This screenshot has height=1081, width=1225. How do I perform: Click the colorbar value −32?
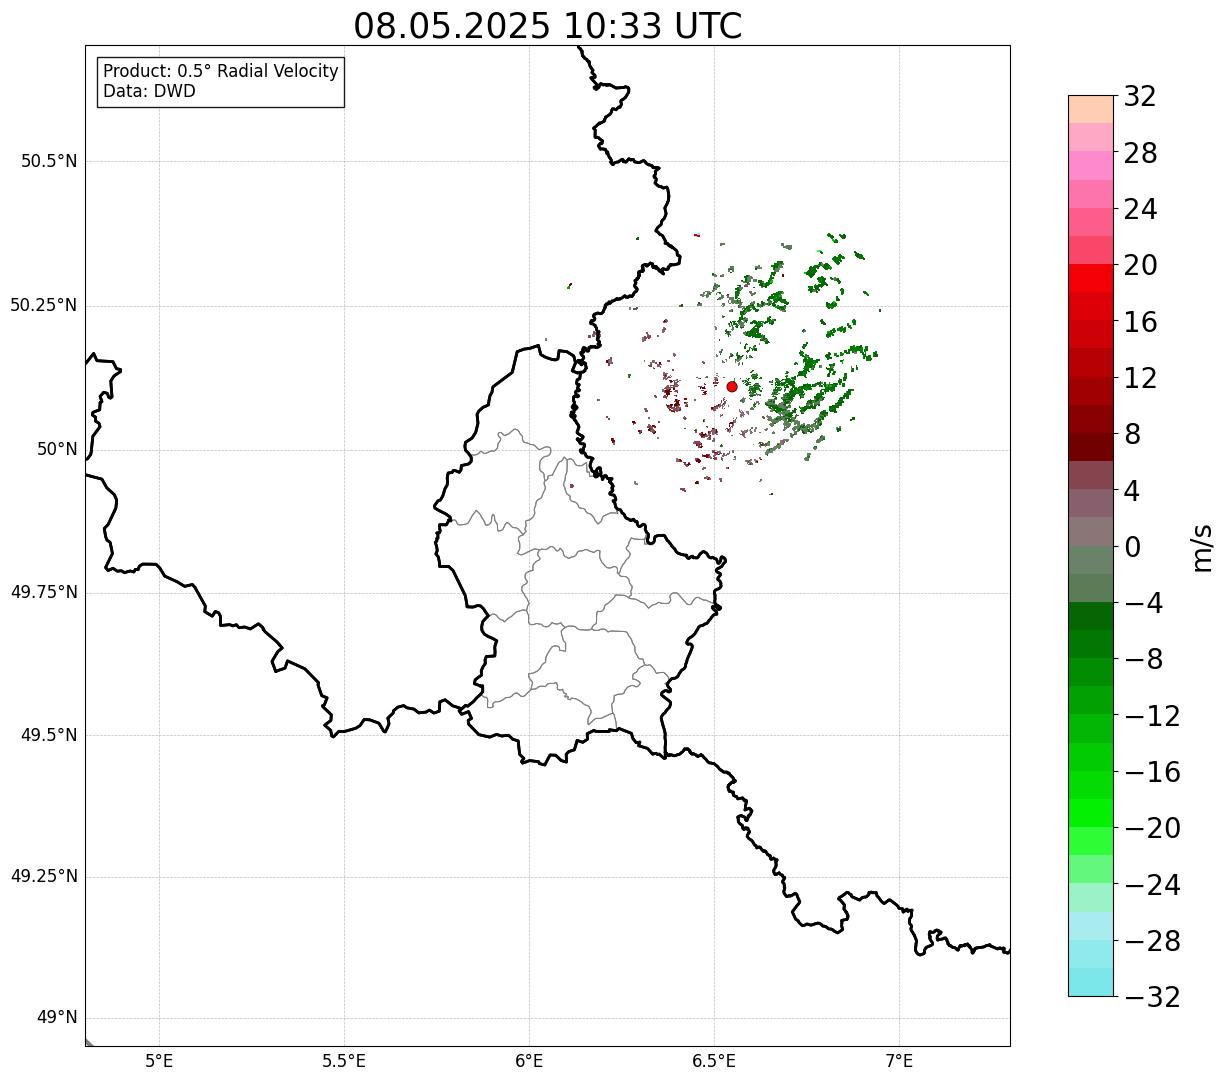pos(1152,996)
